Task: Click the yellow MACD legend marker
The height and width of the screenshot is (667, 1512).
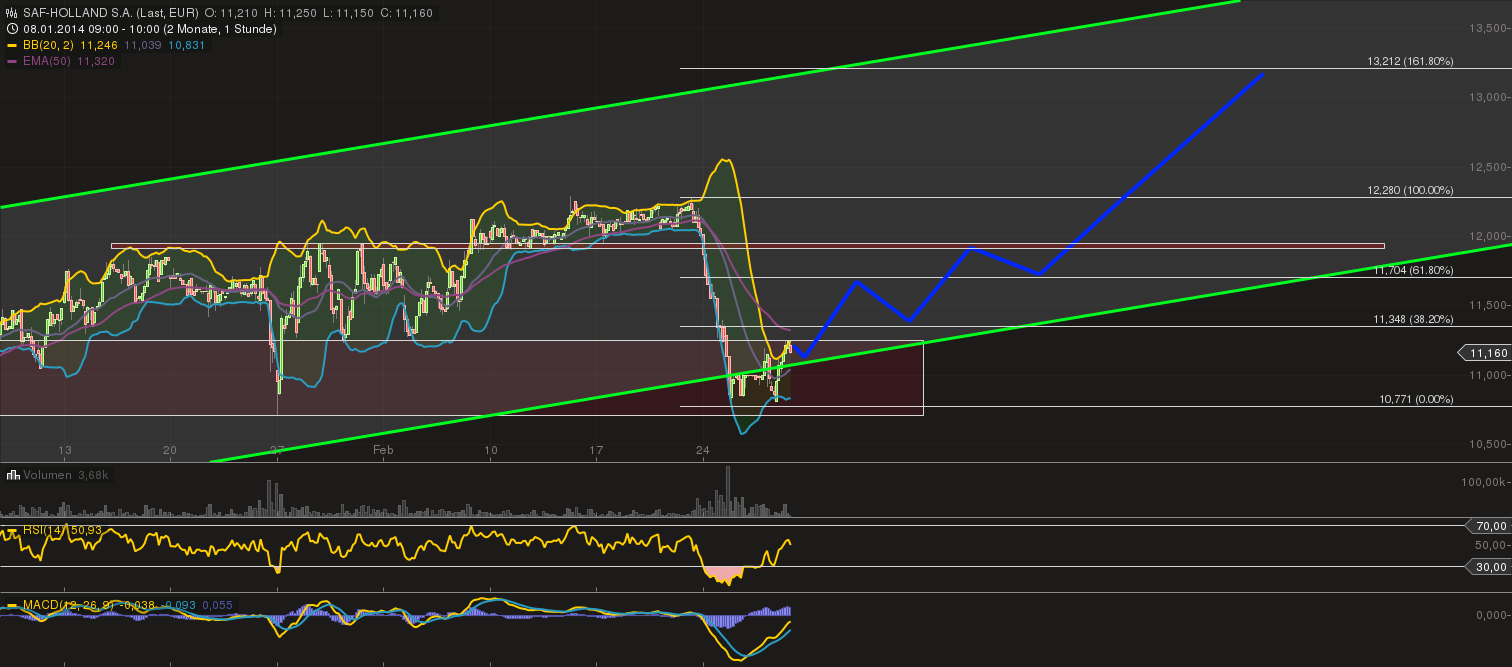Action: (11, 605)
